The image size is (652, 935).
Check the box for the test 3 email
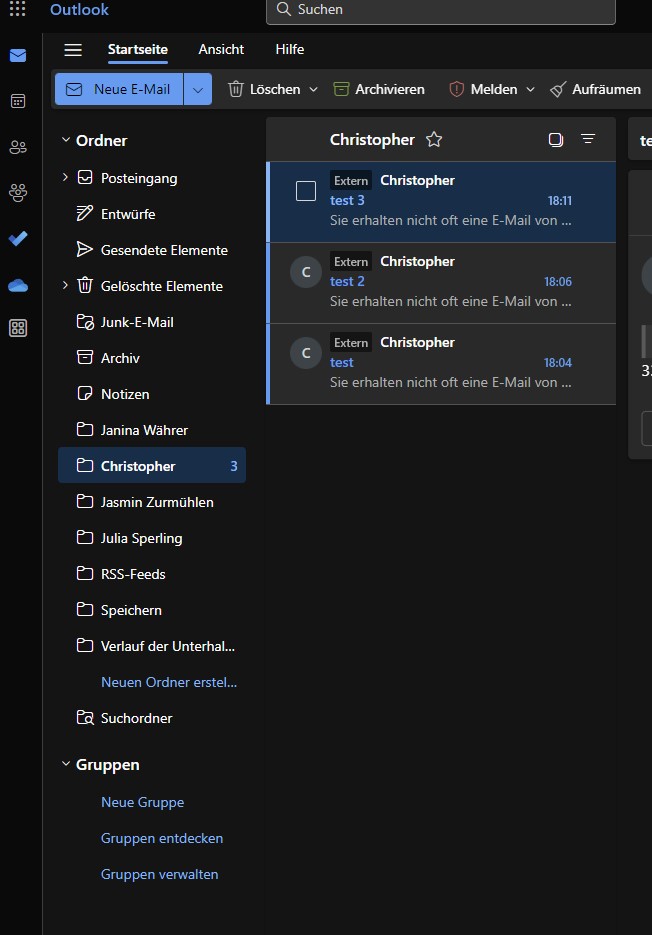306,191
